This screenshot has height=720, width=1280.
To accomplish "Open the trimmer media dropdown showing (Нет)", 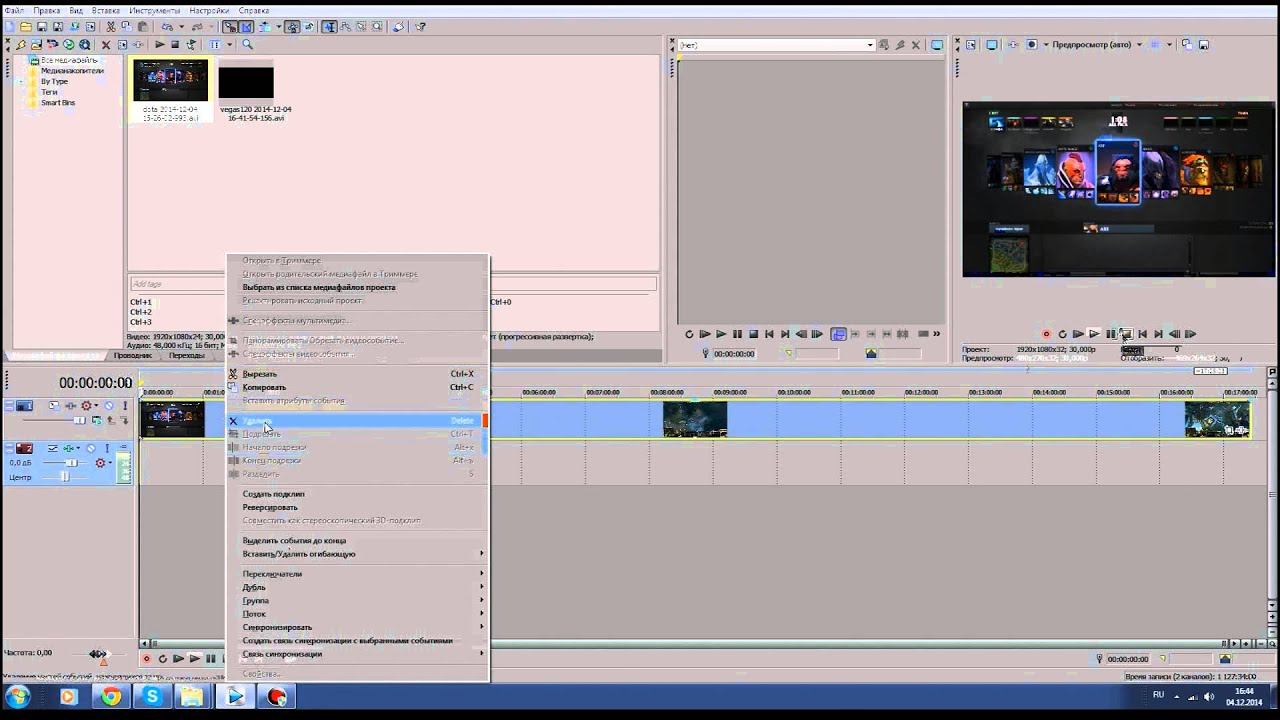I will pos(870,45).
